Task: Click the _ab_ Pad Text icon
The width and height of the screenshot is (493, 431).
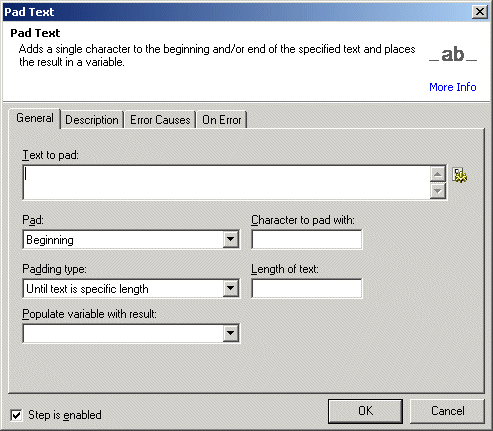Action: pos(453,54)
